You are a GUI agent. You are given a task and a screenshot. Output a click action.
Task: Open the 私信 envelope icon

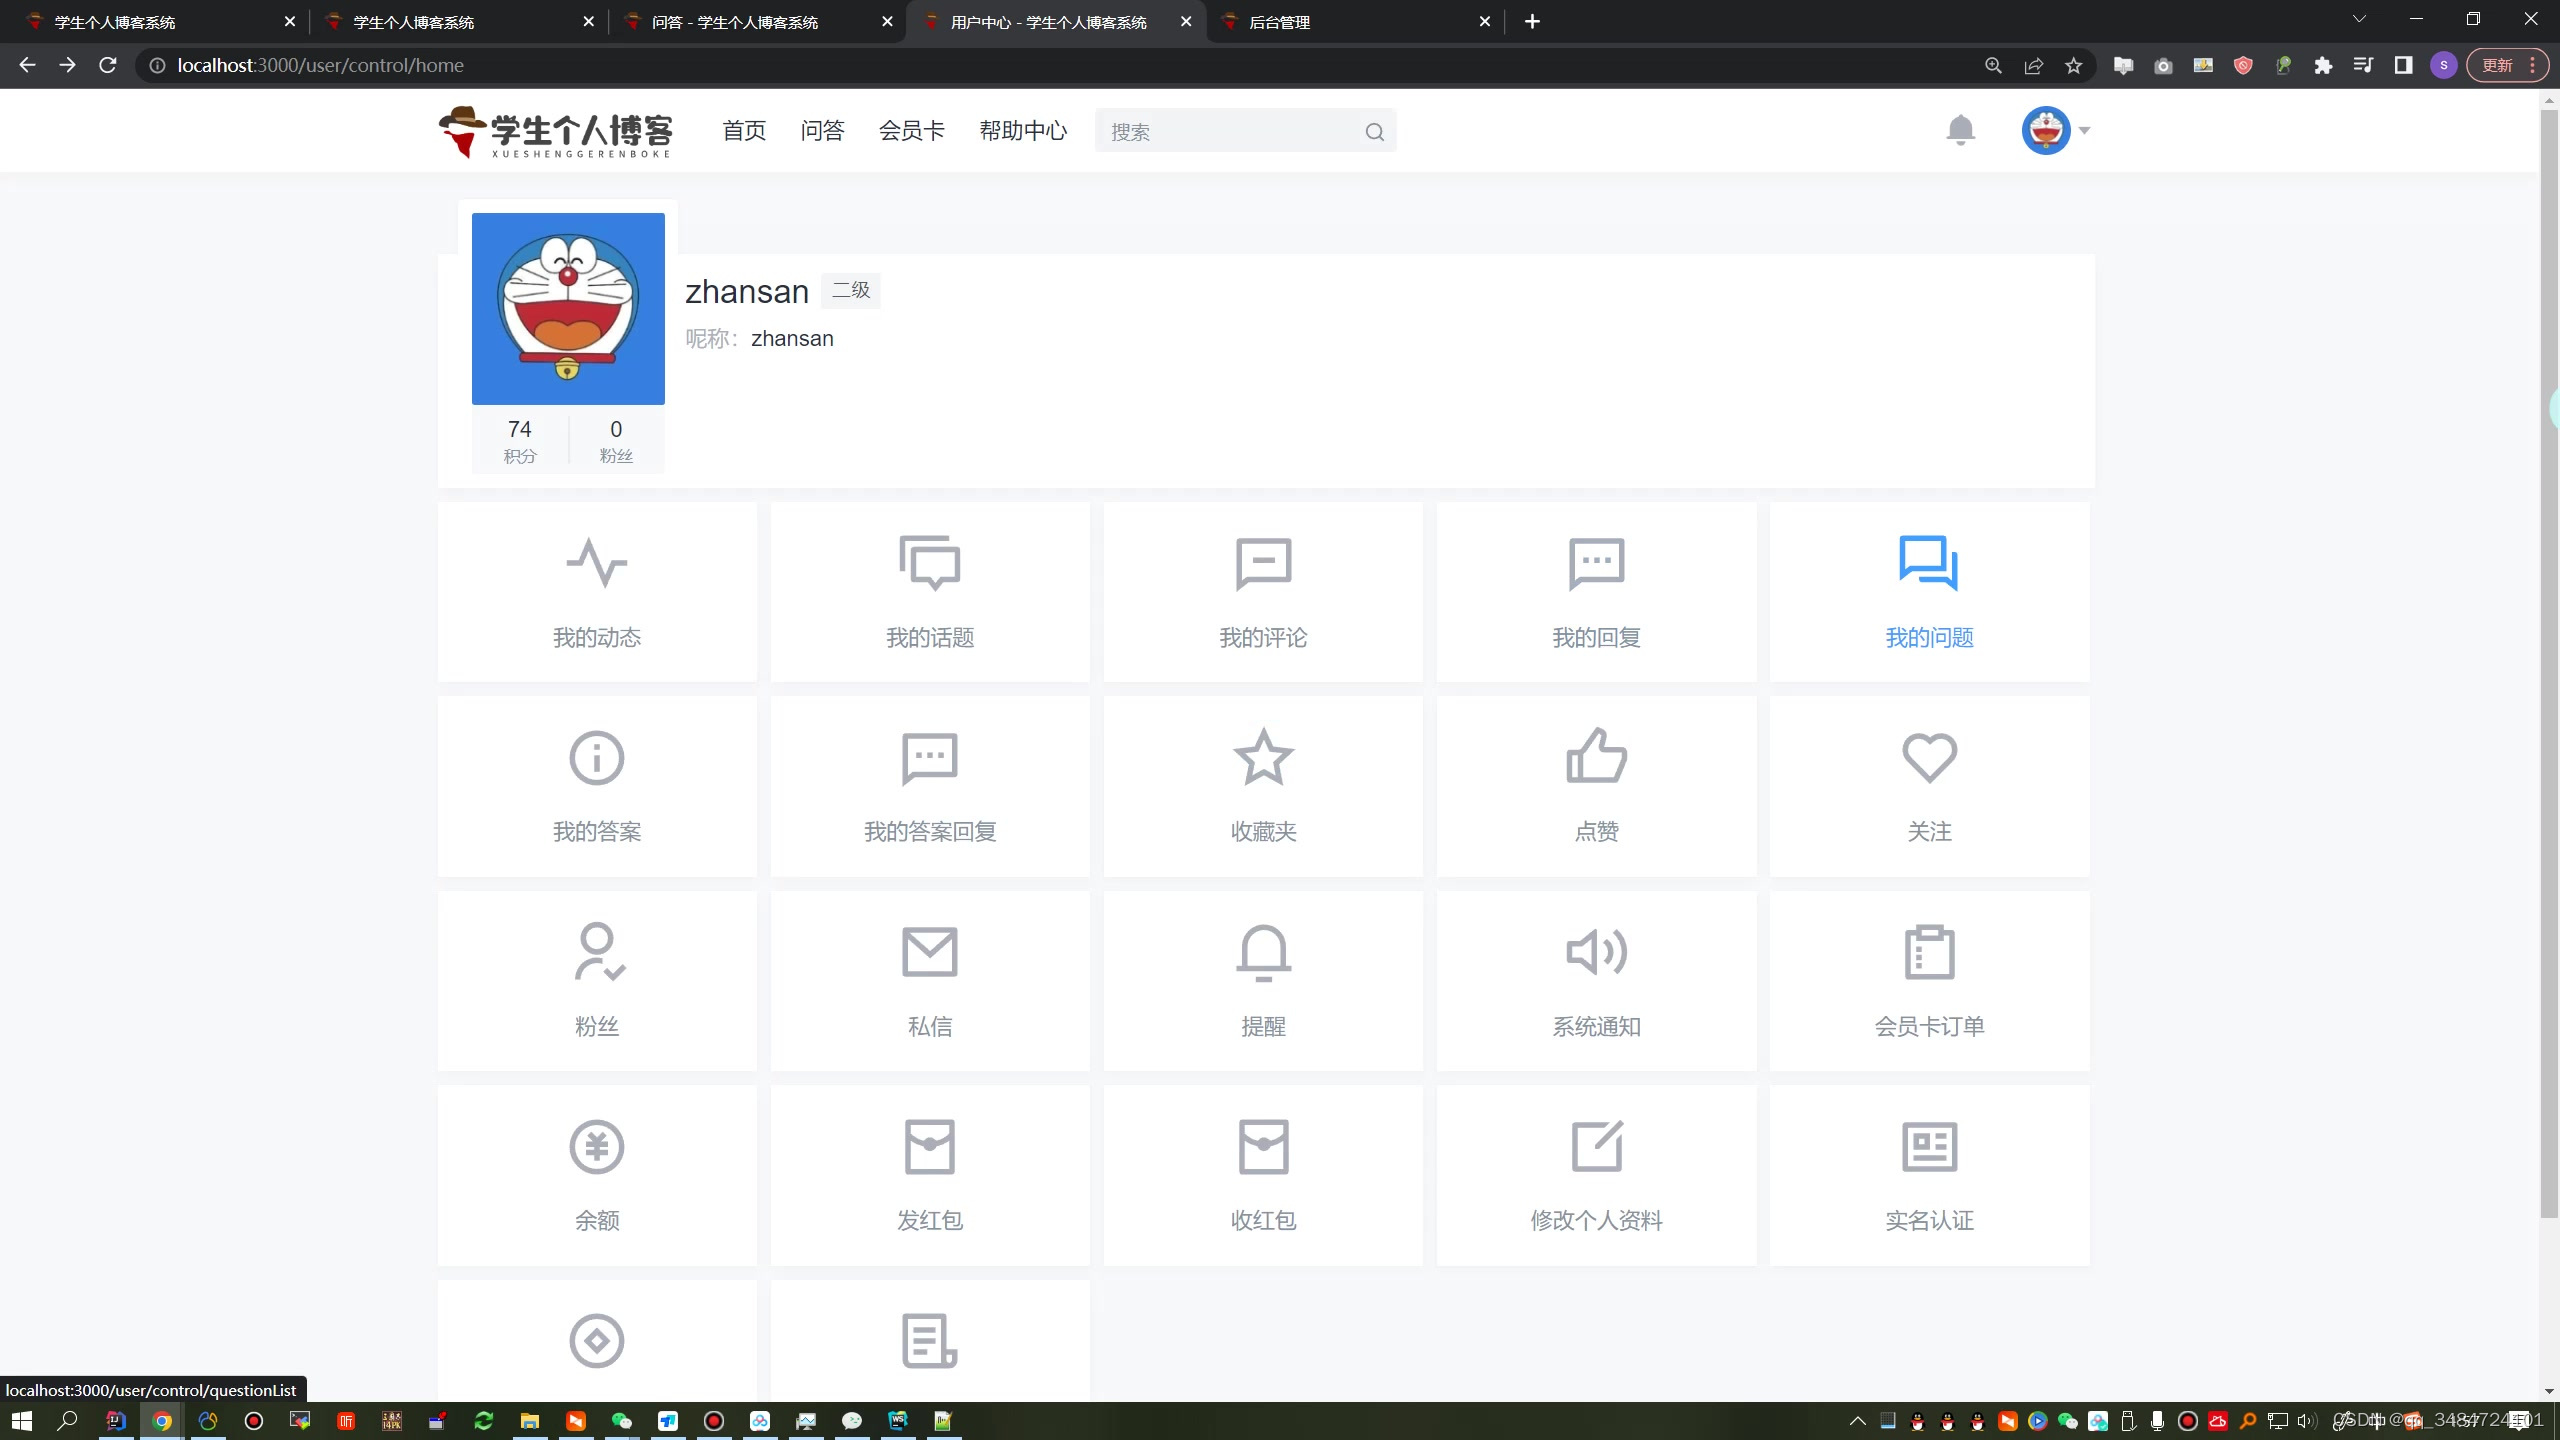coord(929,952)
